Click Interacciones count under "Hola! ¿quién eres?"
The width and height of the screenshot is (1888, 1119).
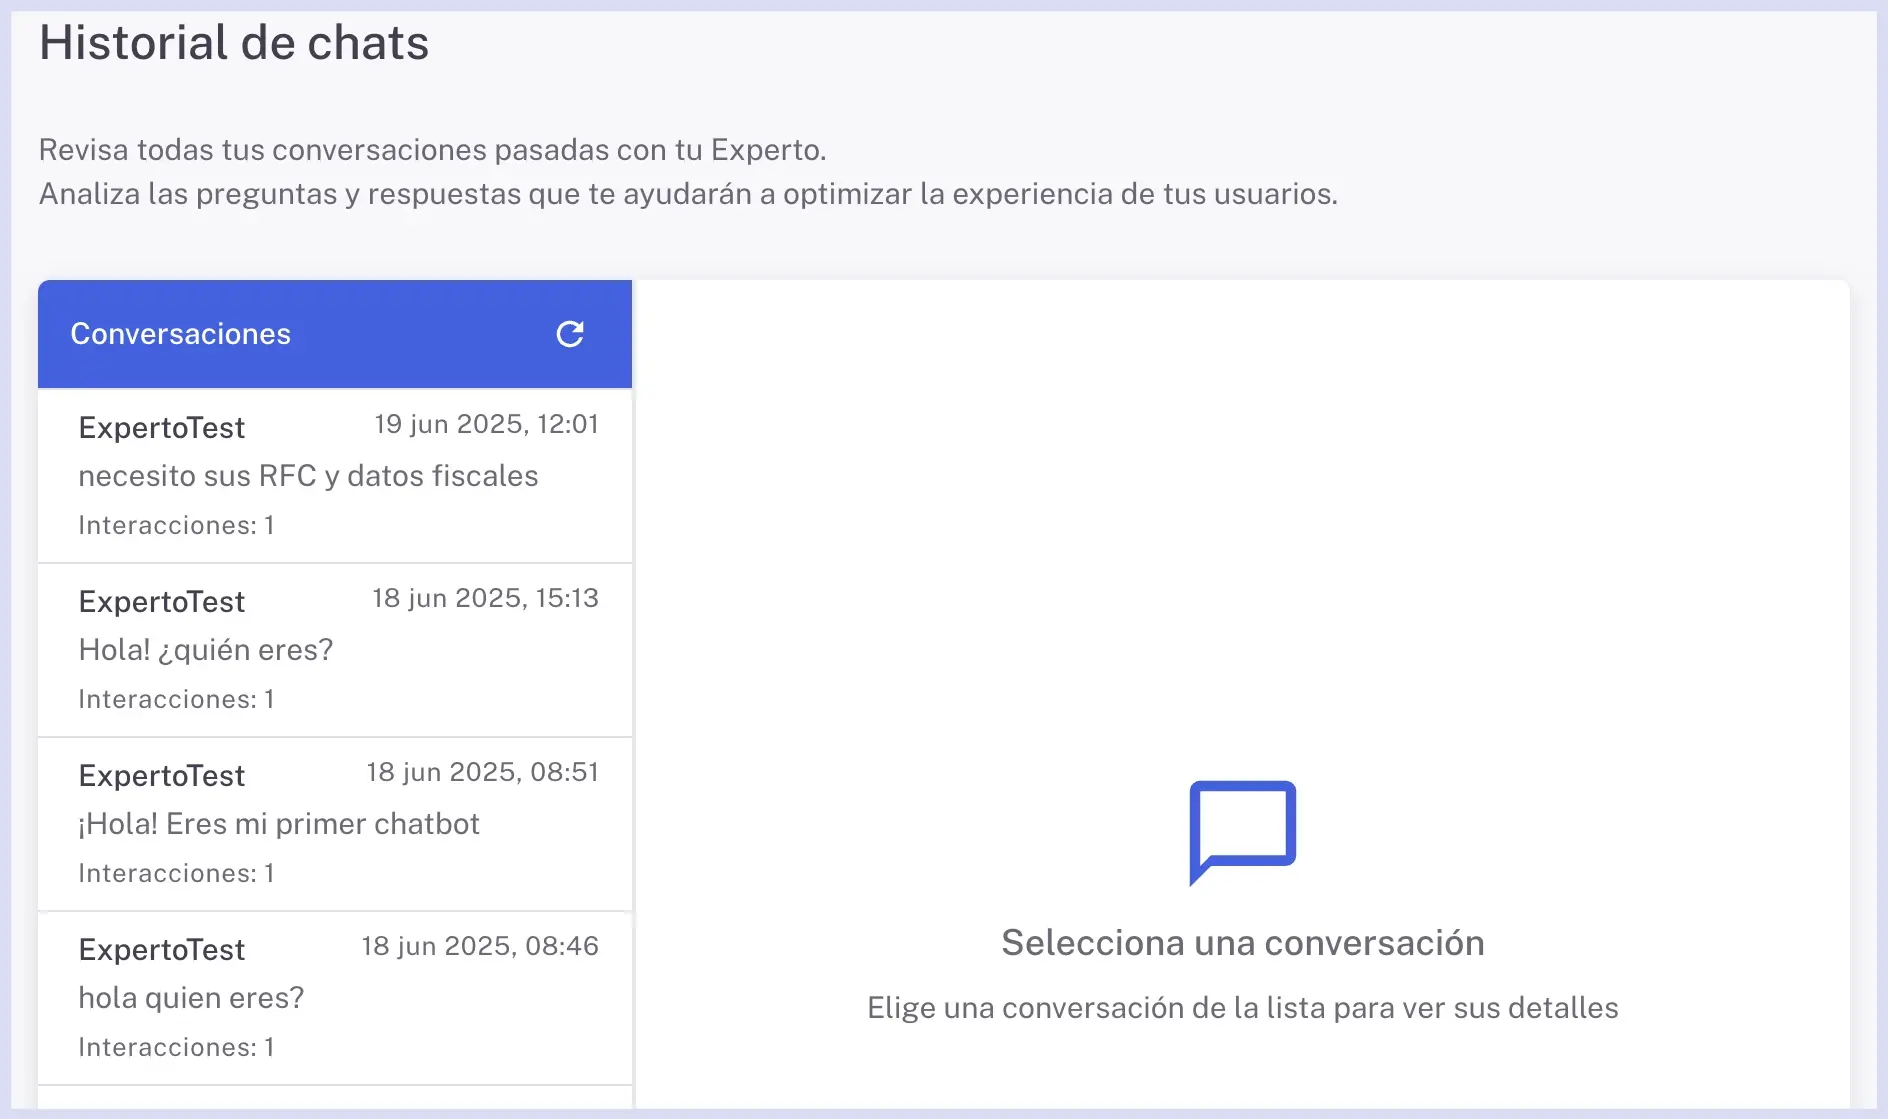coord(177,699)
